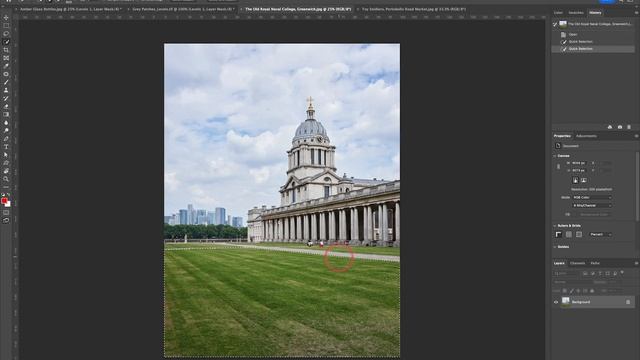Change screen mode from the toolbar bottom

pyautogui.click(x=6, y=220)
